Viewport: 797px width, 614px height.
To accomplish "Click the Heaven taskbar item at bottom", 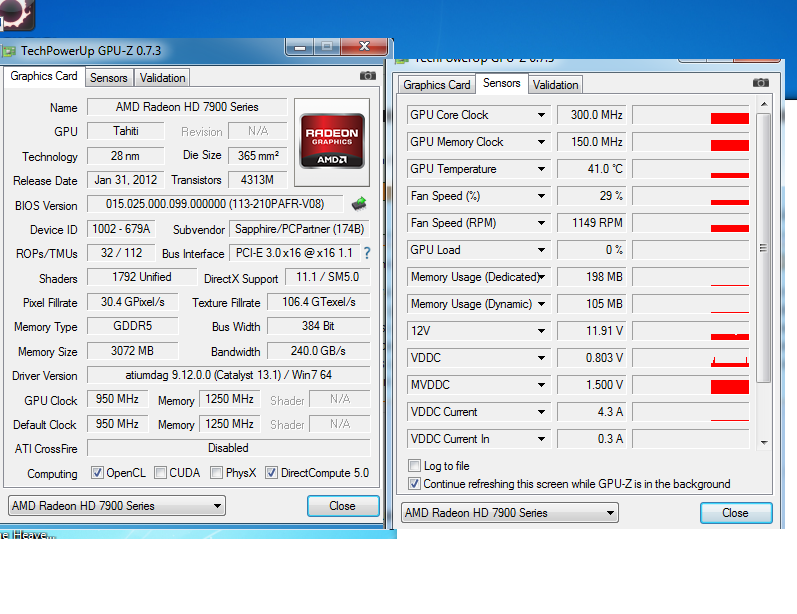I will point(28,534).
